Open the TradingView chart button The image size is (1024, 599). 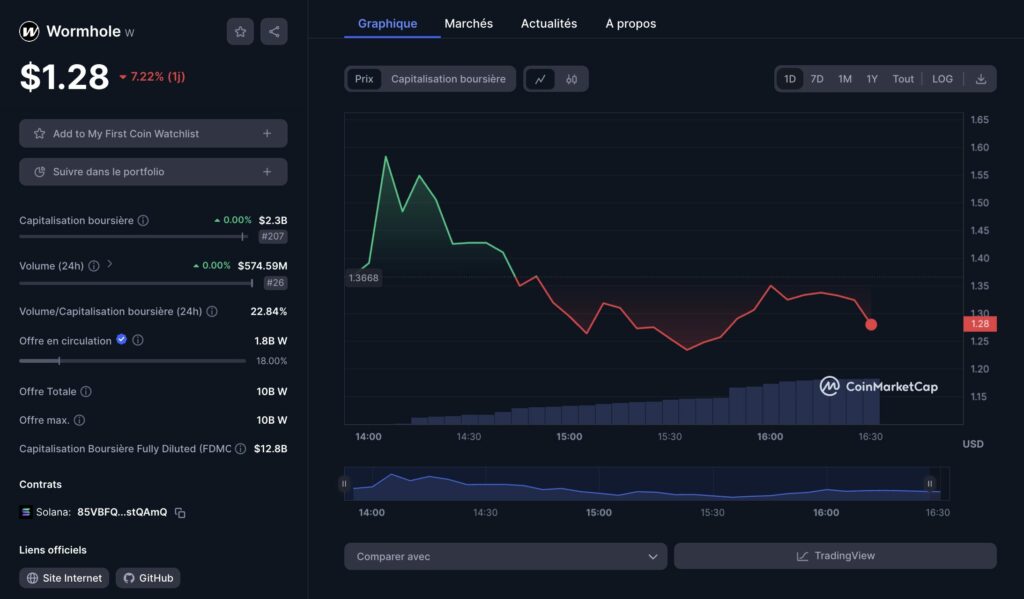835,556
